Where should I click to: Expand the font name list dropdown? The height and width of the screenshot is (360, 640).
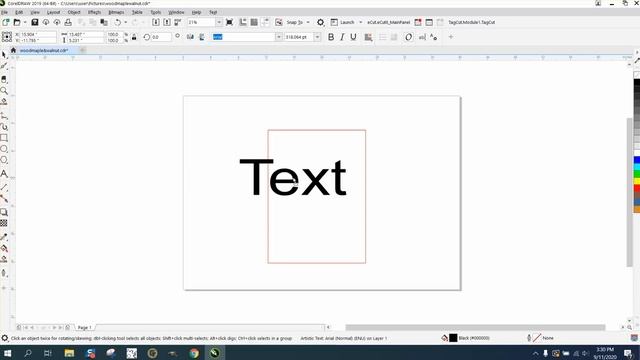click(x=279, y=37)
